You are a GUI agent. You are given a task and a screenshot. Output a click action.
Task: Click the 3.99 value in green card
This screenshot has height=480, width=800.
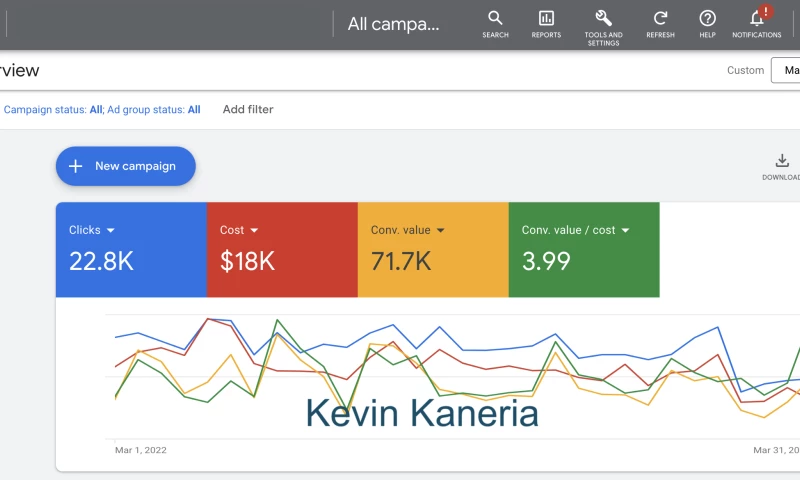coord(546,262)
